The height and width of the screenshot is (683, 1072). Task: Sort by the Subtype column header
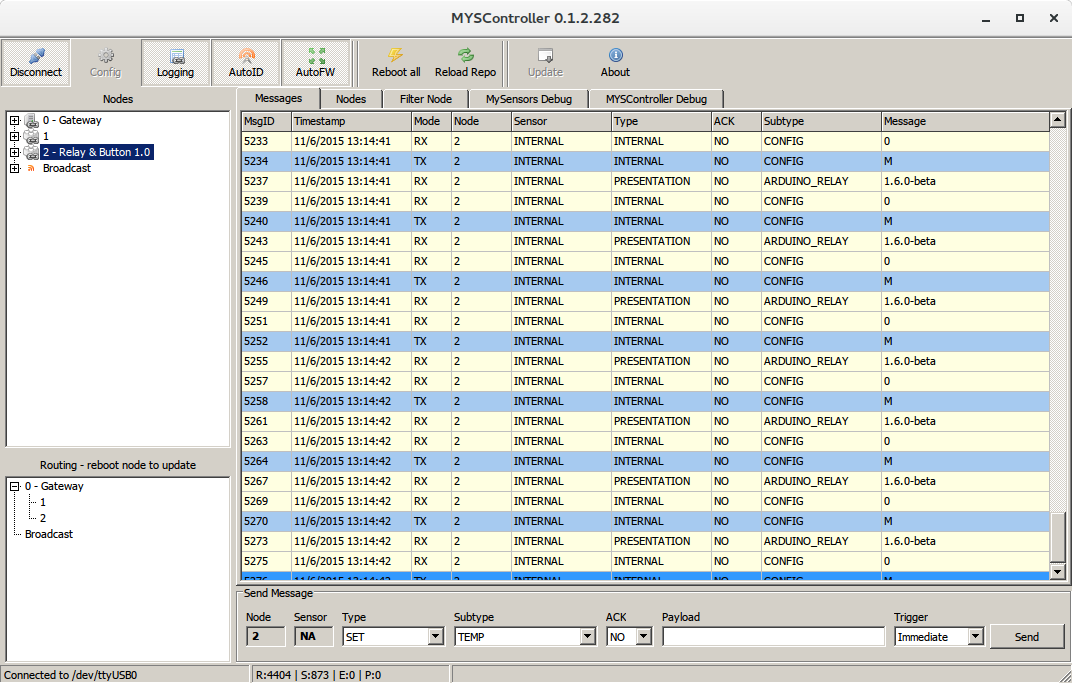pyautogui.click(x=821, y=121)
